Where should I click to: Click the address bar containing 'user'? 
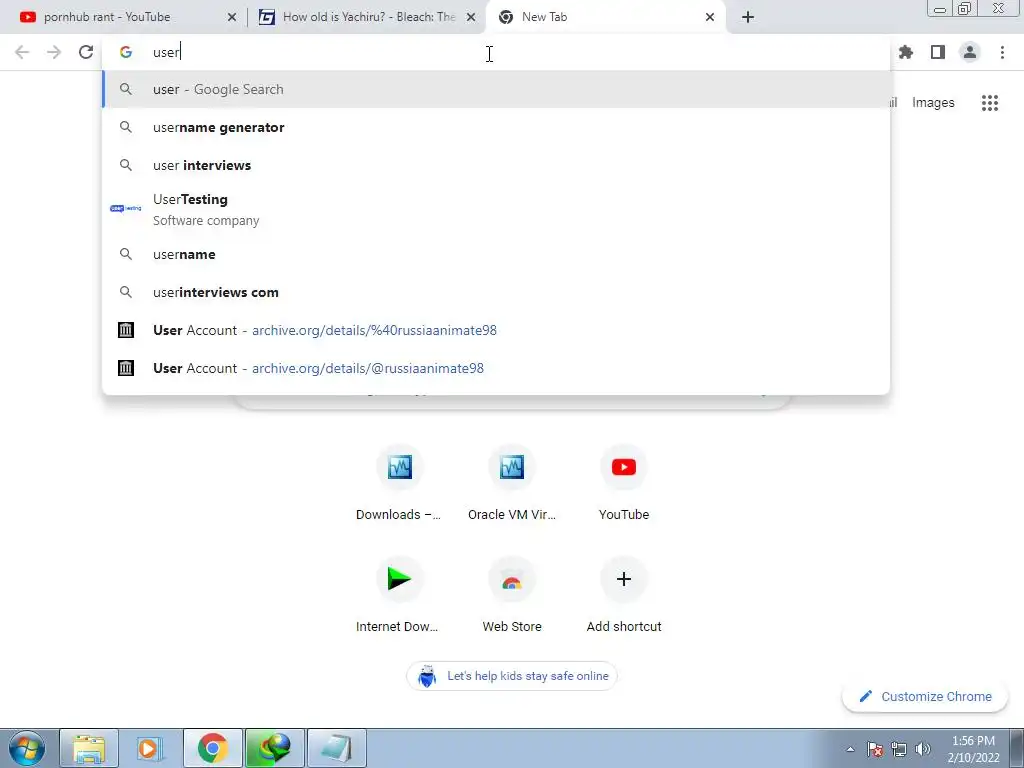(496, 52)
